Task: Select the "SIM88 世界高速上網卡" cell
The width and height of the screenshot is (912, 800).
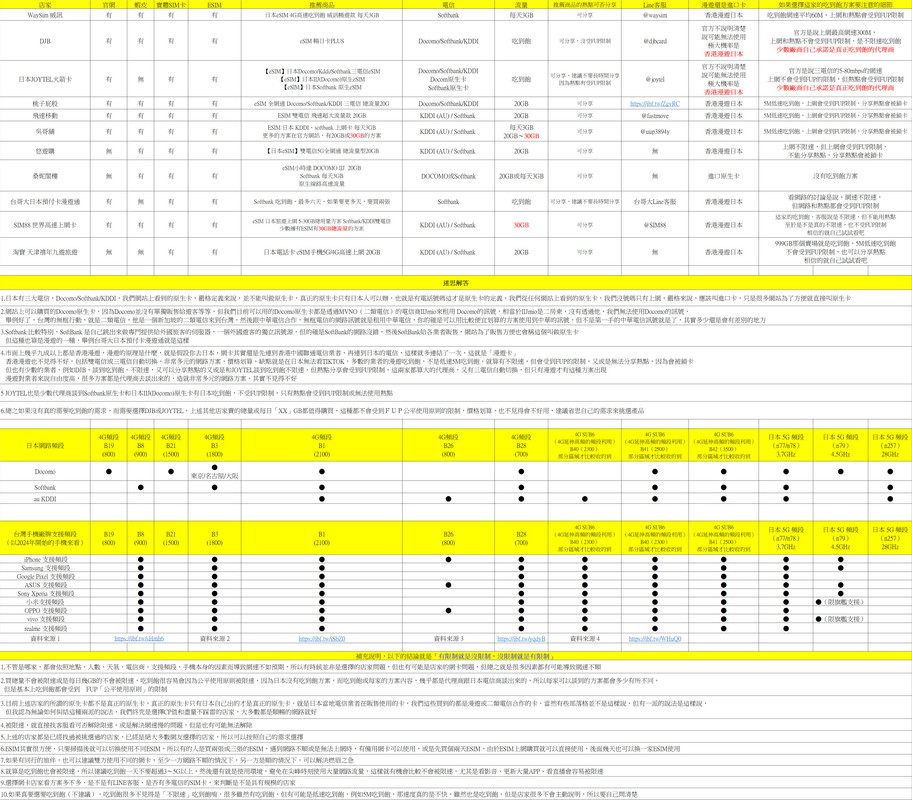Action: click(45, 225)
